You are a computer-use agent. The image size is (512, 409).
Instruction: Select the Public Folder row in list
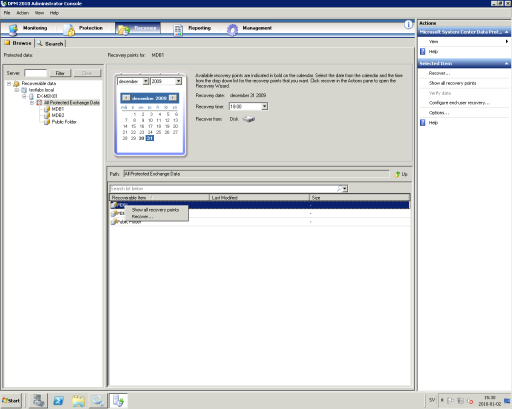point(260,222)
